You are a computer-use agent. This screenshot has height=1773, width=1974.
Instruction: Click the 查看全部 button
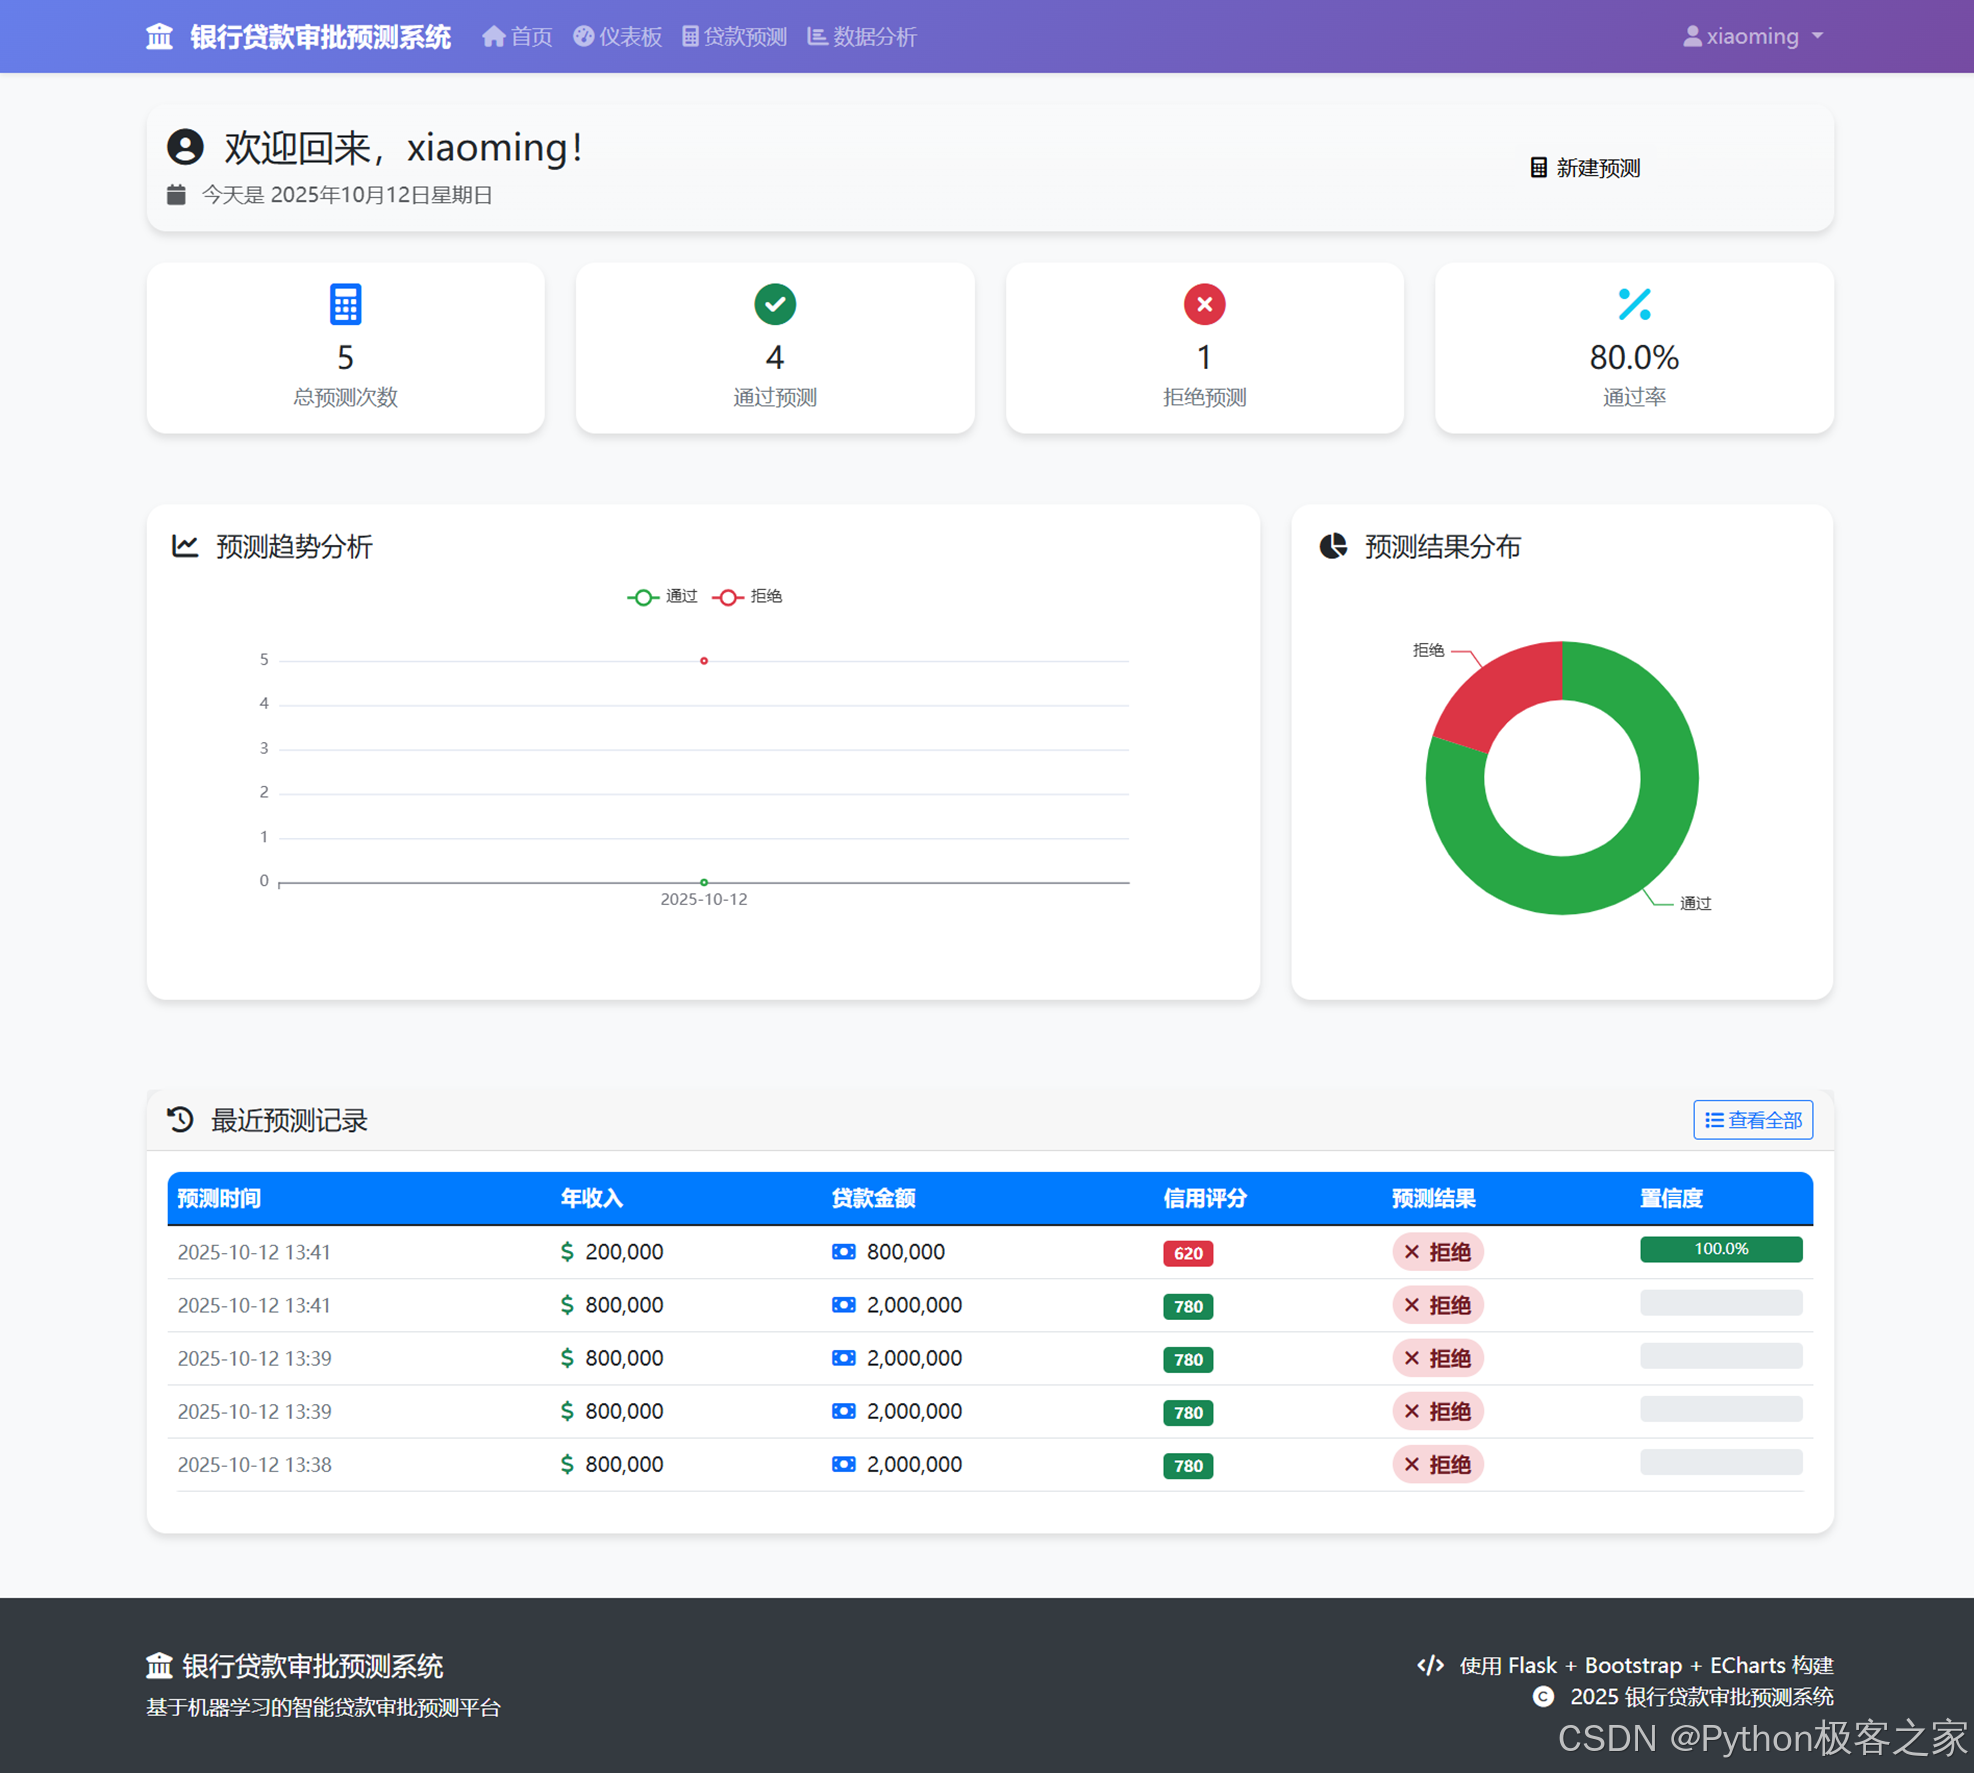click(x=1752, y=1120)
